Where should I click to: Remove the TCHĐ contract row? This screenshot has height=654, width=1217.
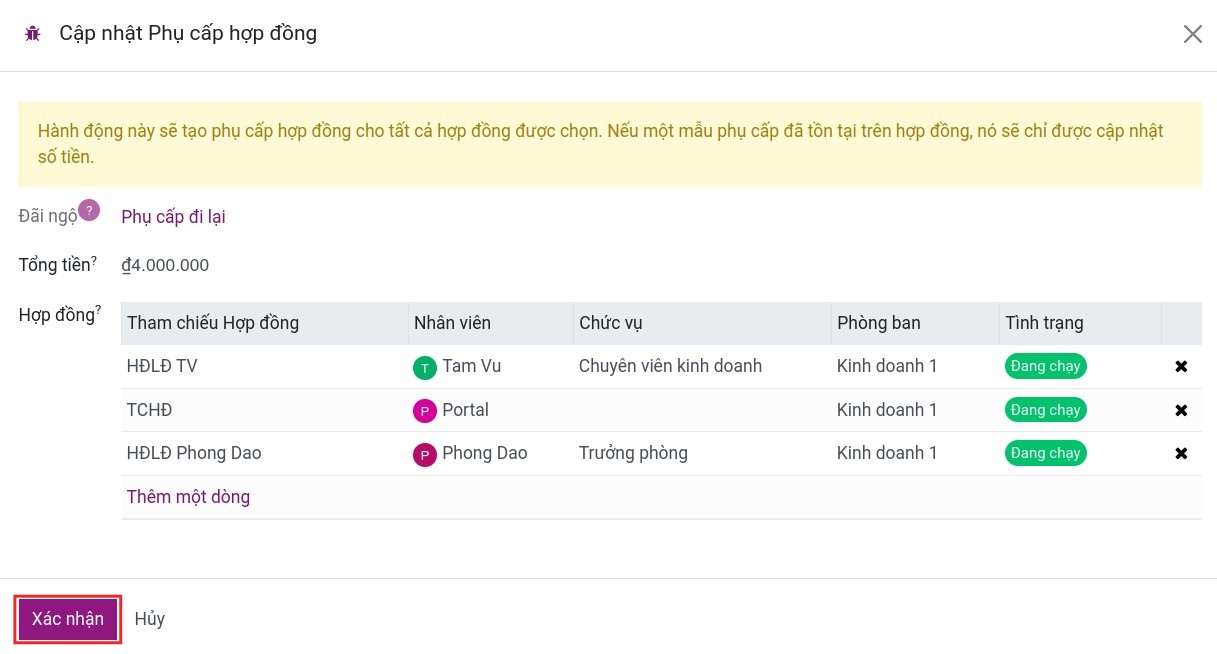1181,410
